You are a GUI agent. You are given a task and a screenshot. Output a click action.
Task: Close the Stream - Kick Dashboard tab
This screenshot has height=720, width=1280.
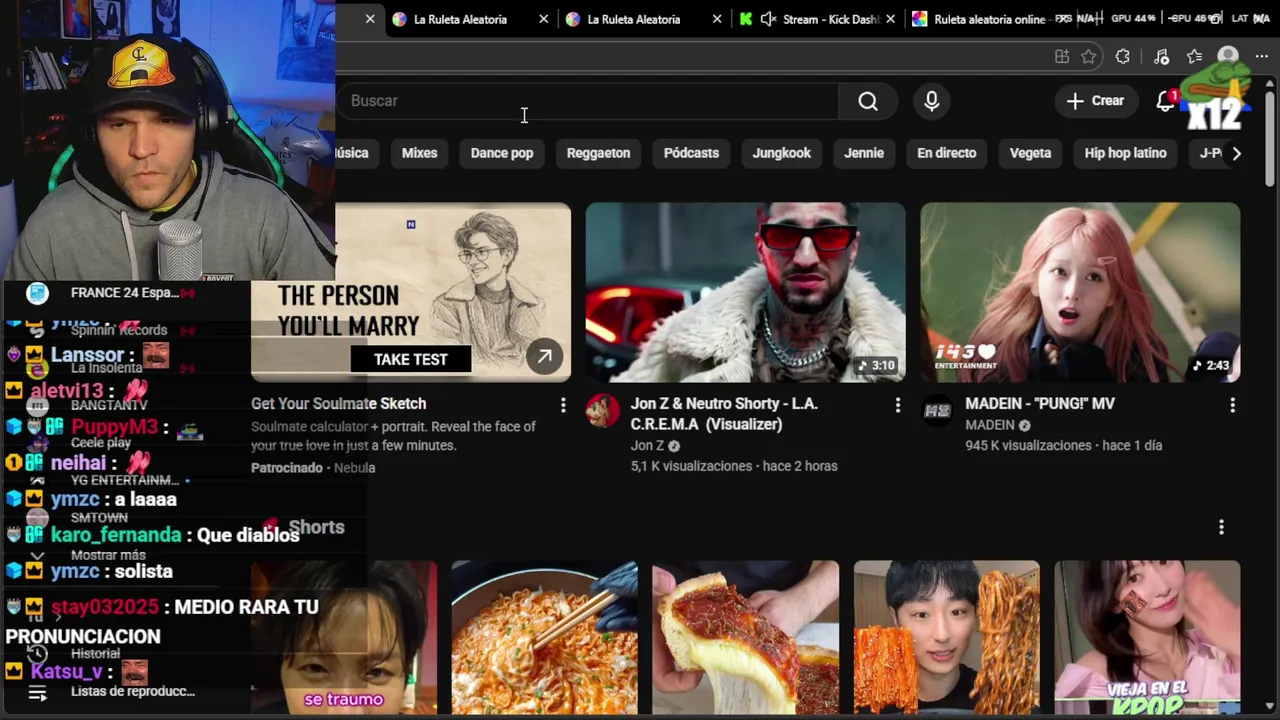(890, 19)
